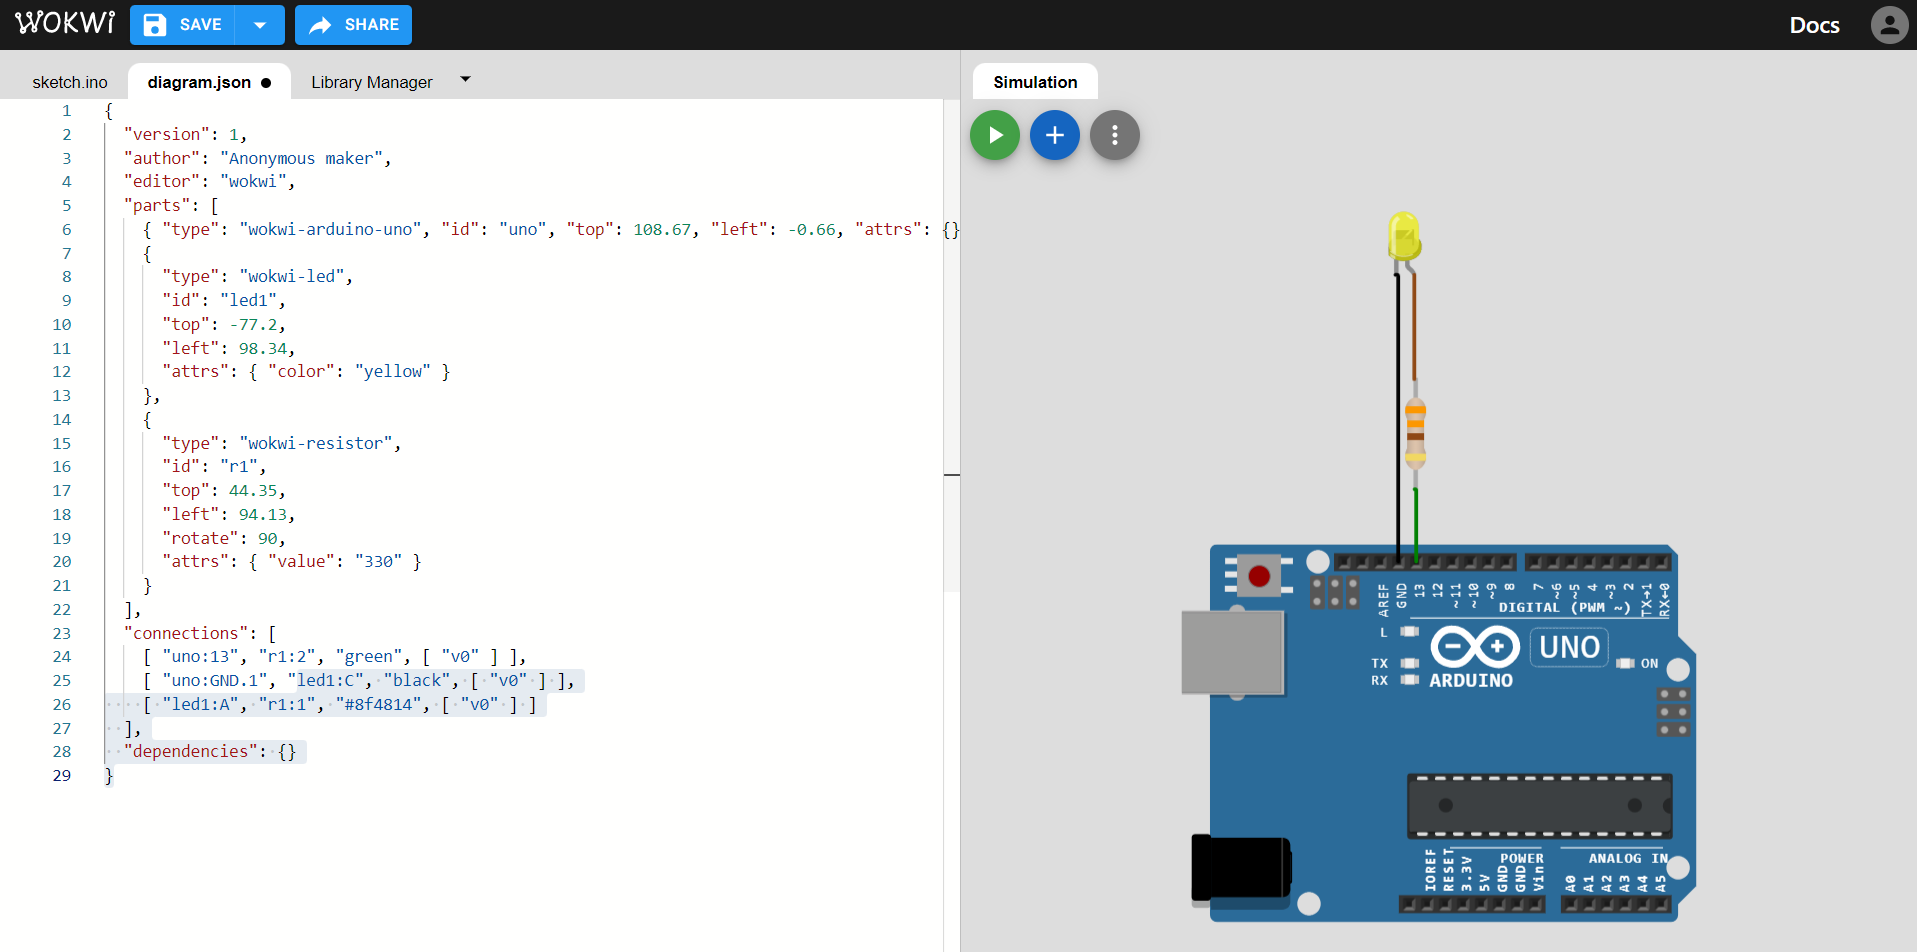Viewport: 1917px width, 952px height.
Task: Click the "wokwi-led" type string
Action: pyautogui.click(x=292, y=276)
